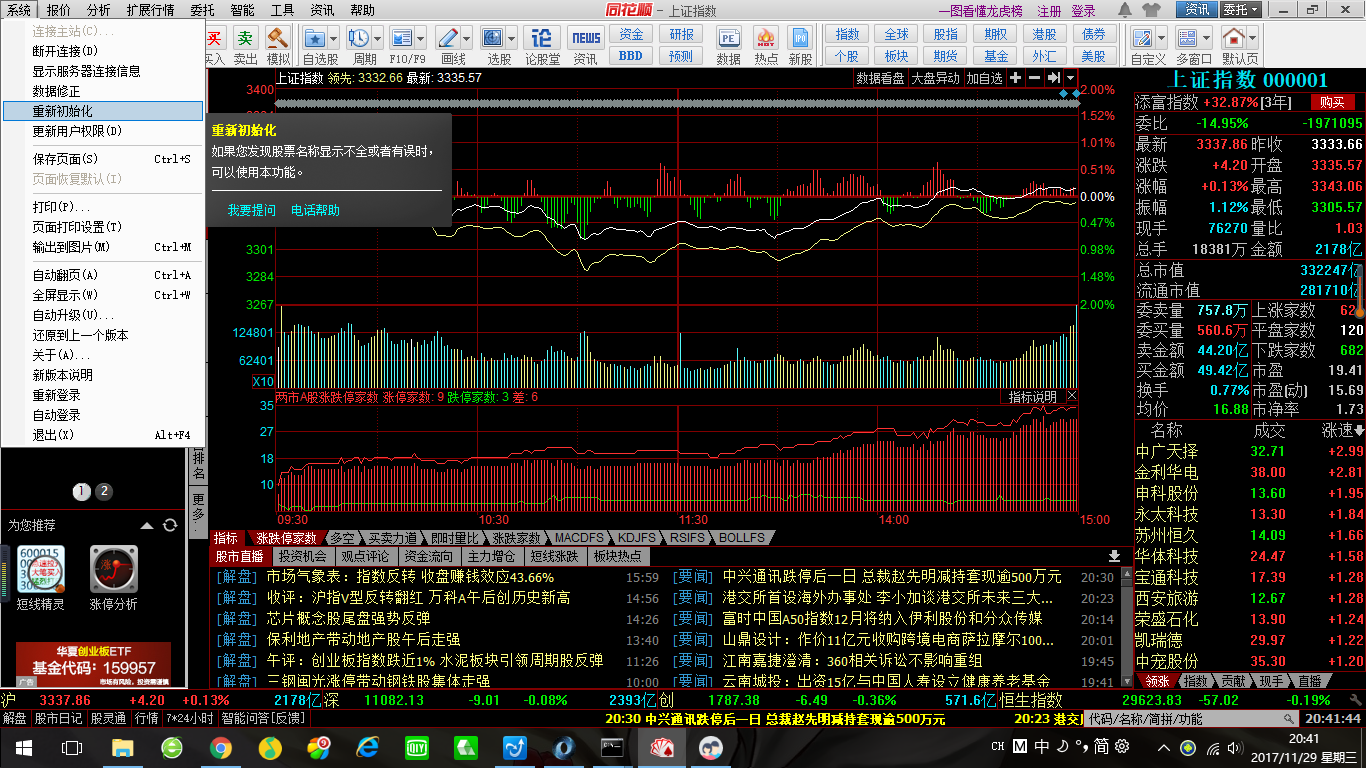Click the minus zoom-out icon on chart header
The height and width of the screenshot is (768, 1366).
[x=1034, y=78]
